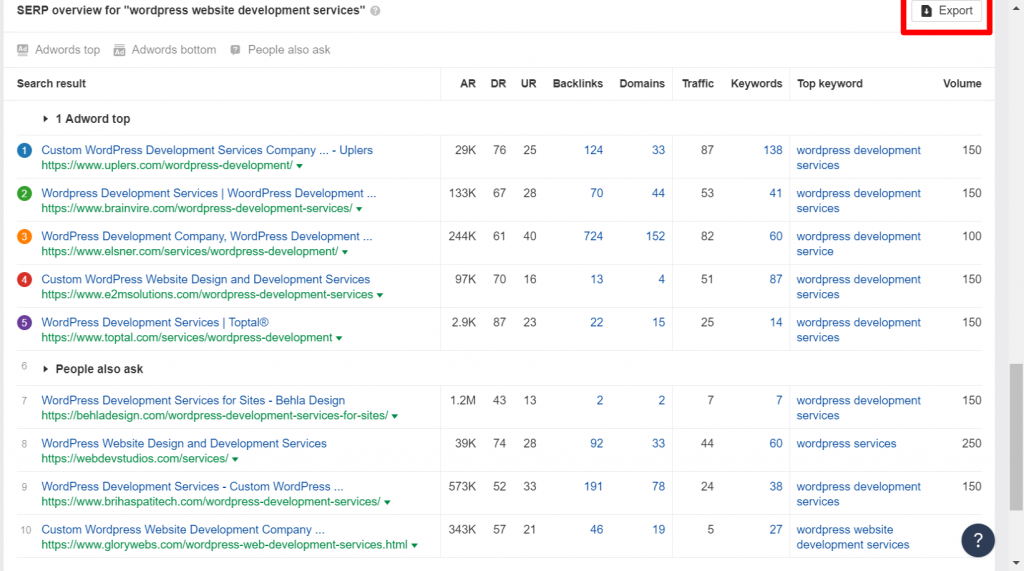Viewport: 1024px width, 571px height.
Task: Click the Export button
Action: pyautogui.click(x=946, y=10)
